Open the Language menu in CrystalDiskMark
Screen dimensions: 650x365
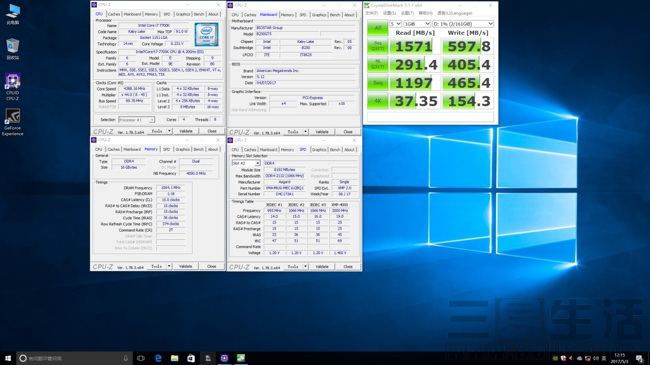click(455, 13)
